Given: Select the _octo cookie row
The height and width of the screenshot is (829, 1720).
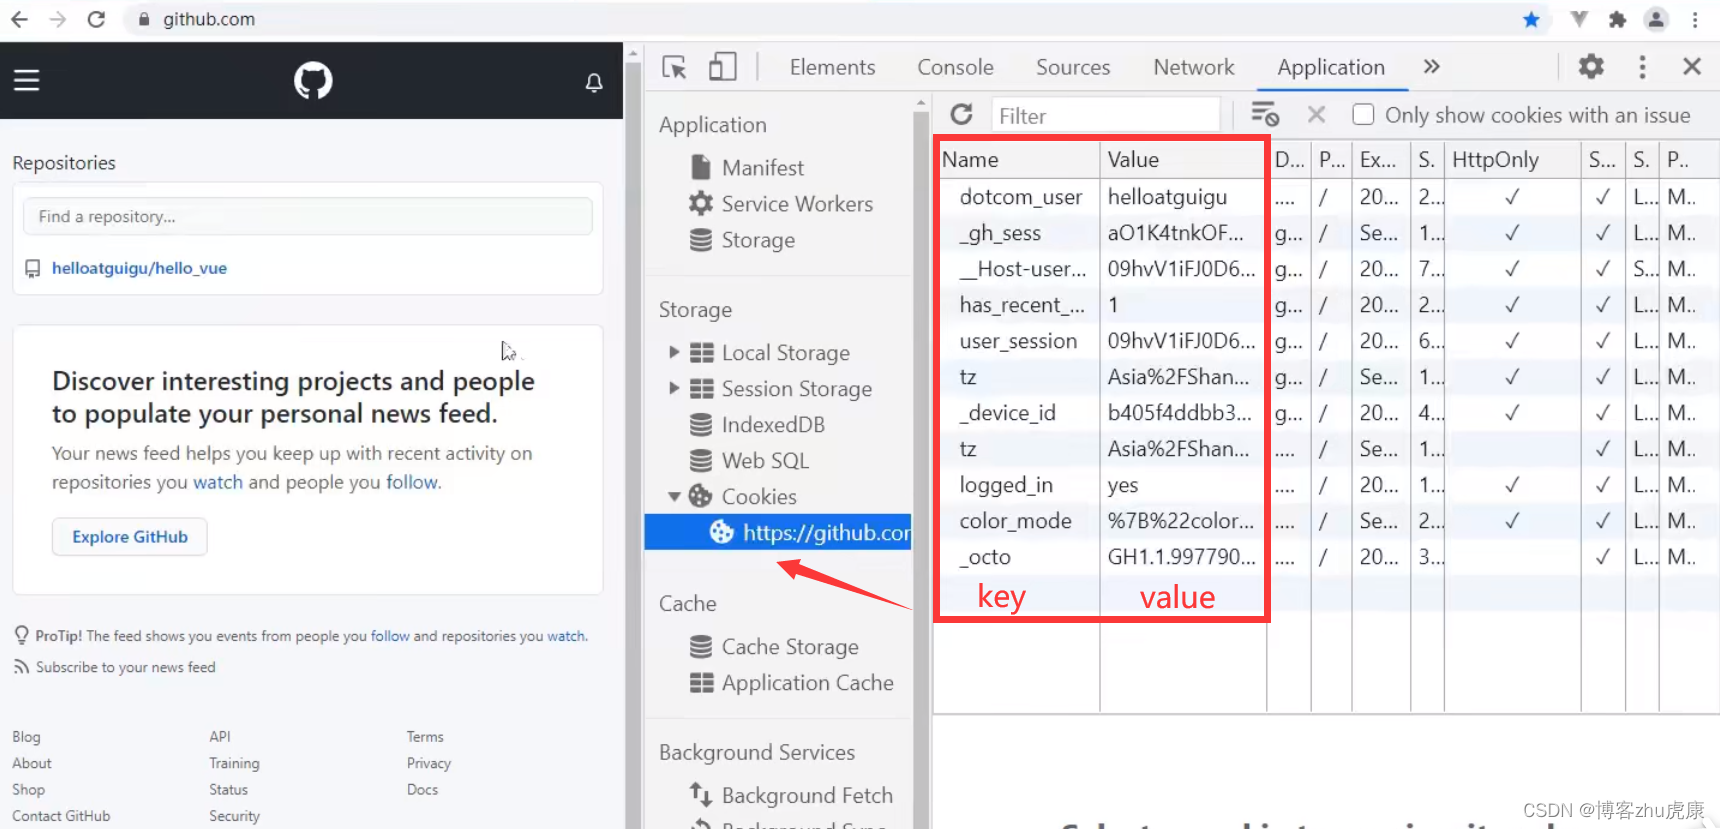Looking at the screenshot, I should point(1325,557).
